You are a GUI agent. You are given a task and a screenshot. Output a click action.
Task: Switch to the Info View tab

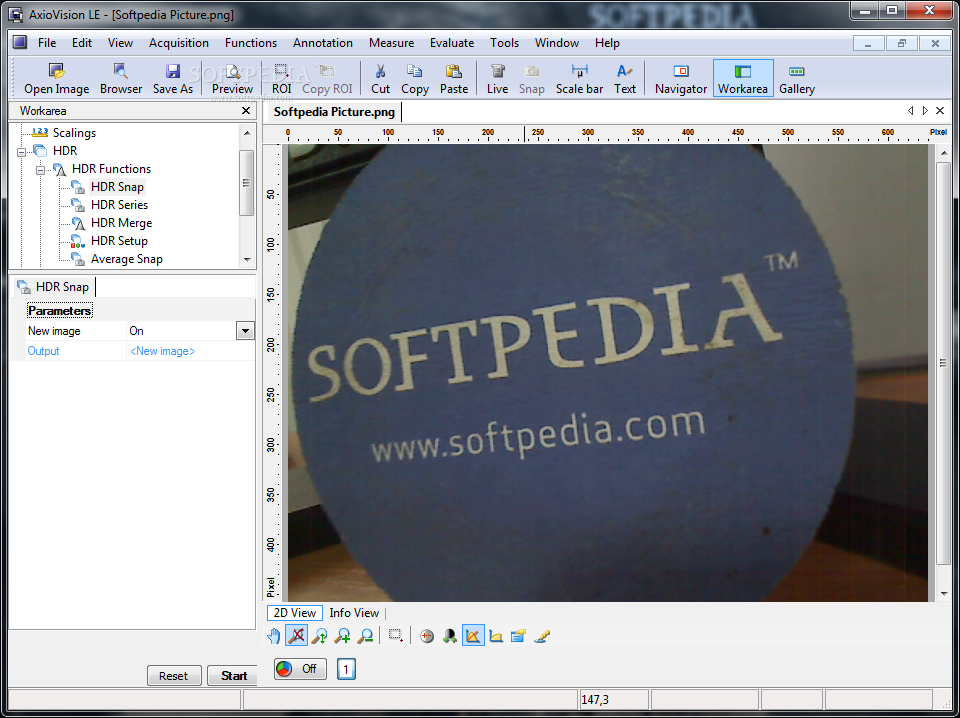(354, 613)
